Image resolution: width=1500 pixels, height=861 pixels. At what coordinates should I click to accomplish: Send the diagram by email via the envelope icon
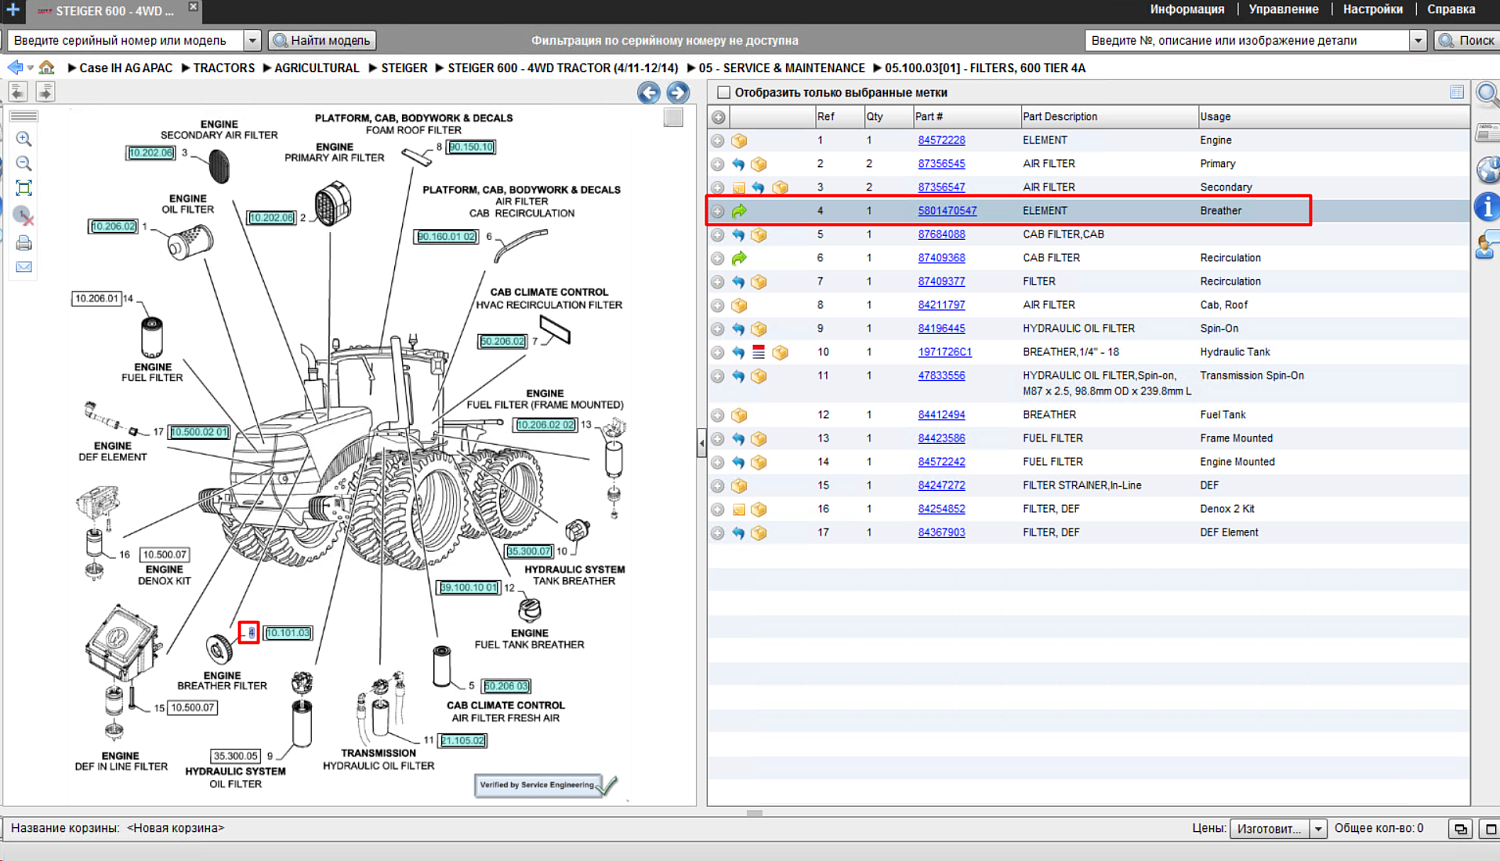pos(24,267)
